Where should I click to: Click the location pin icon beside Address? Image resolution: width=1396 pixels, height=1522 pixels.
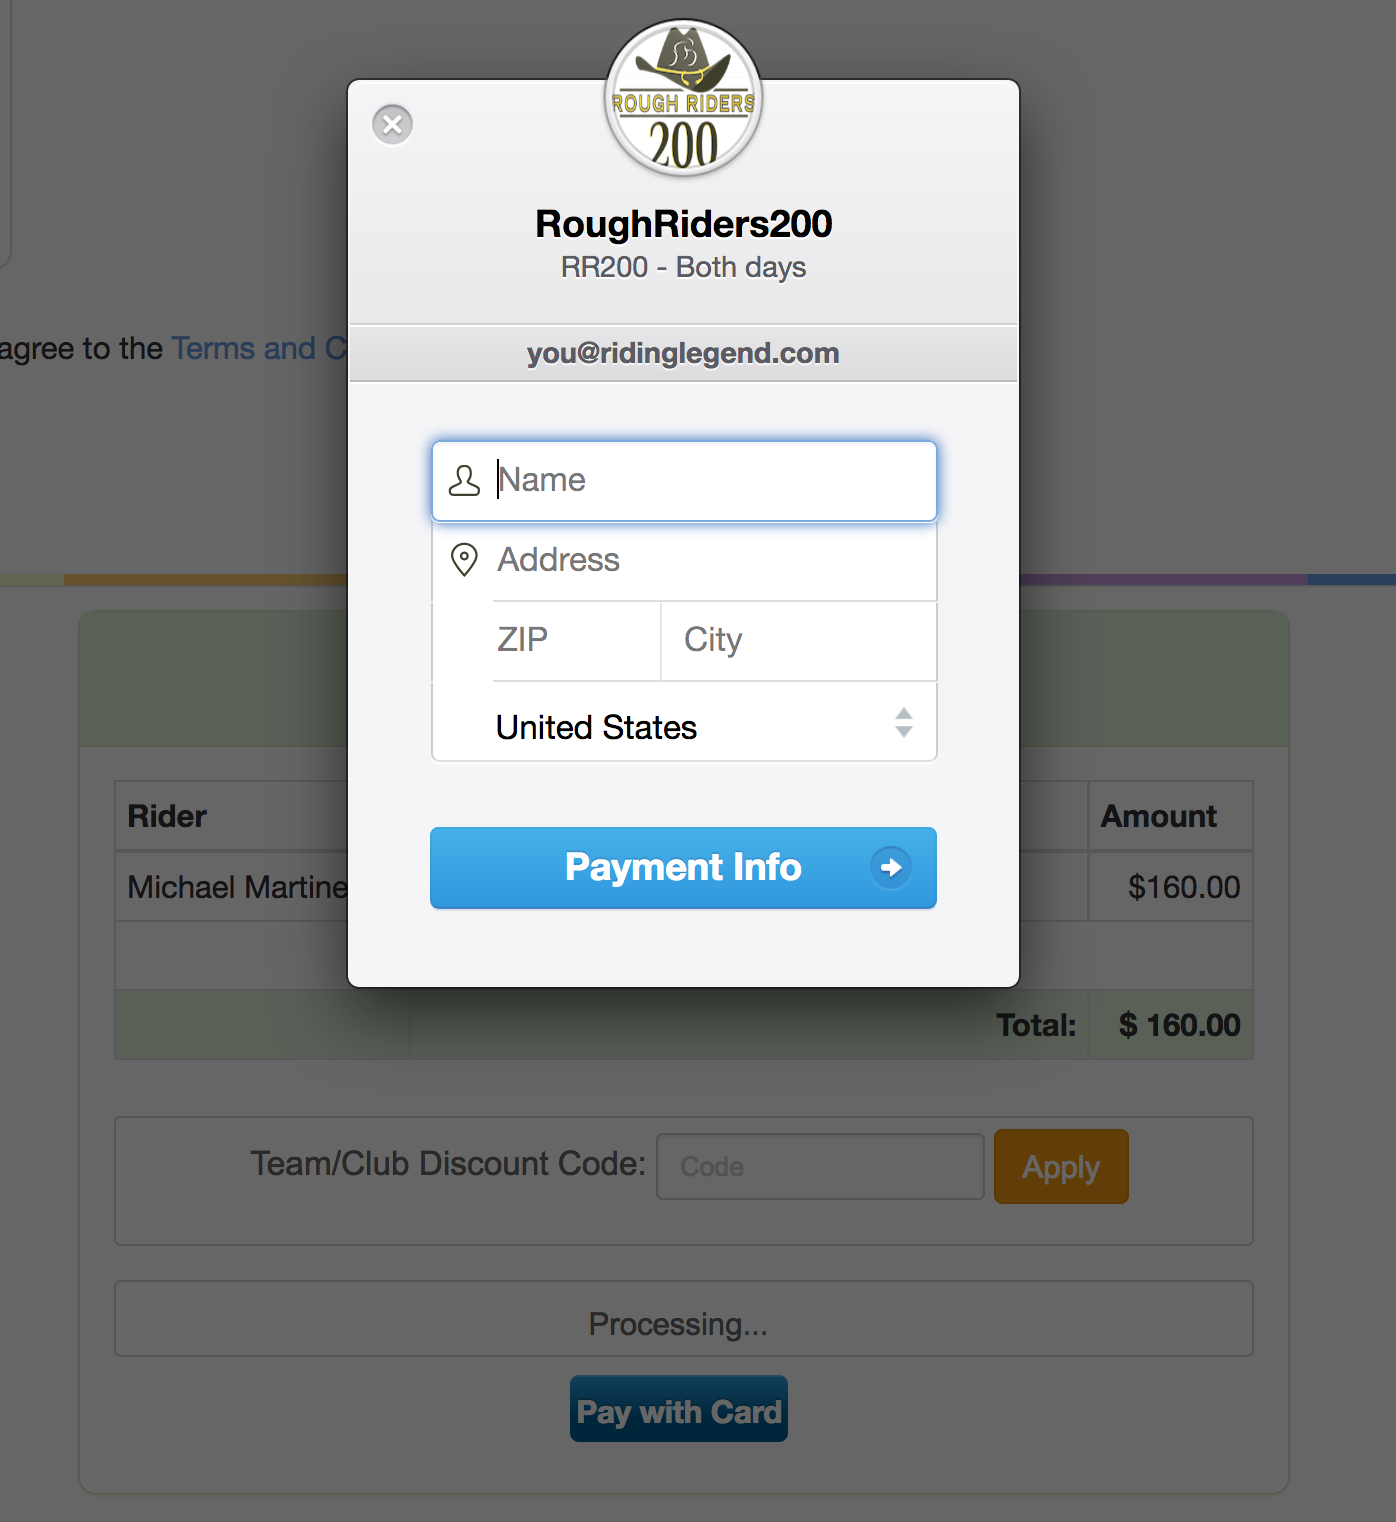(x=464, y=560)
